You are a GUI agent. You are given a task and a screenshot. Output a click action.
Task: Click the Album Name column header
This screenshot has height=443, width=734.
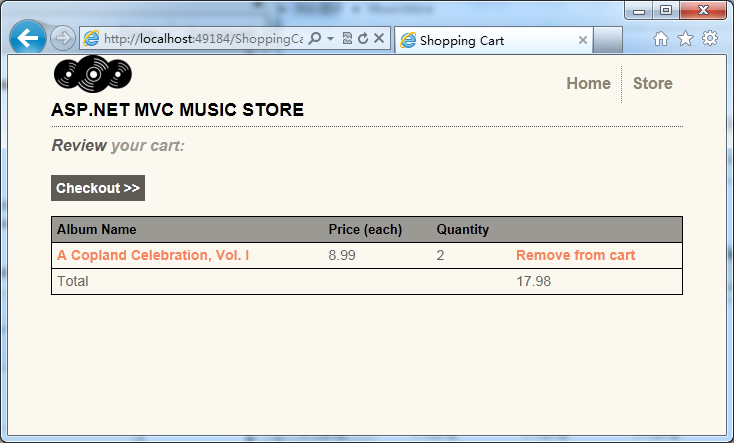96,229
